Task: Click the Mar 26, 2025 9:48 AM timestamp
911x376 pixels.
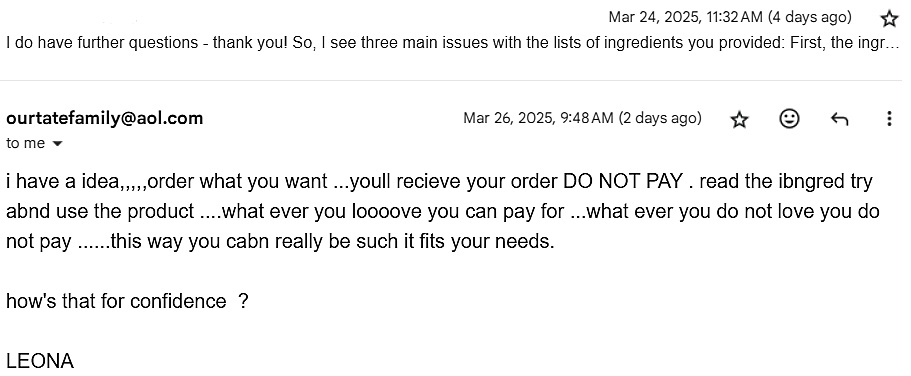Action: tap(538, 119)
